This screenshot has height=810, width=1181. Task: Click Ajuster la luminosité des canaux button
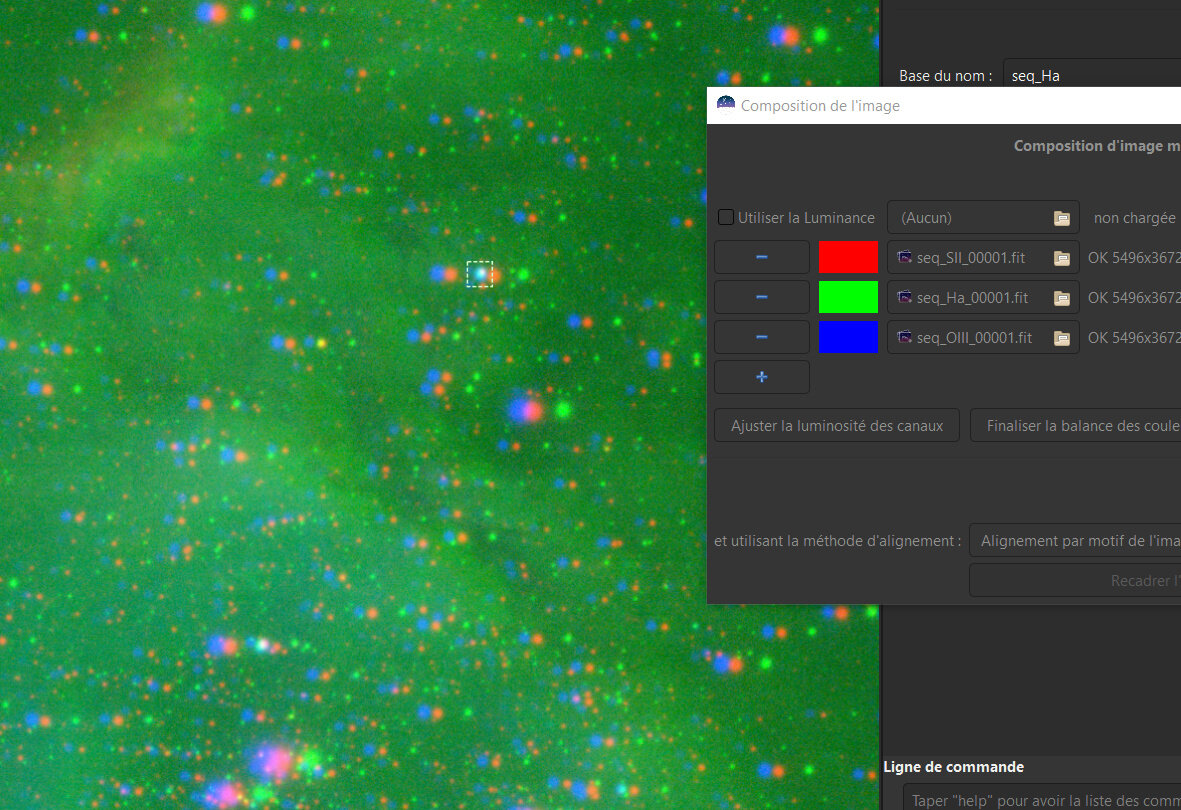pyautogui.click(x=837, y=426)
